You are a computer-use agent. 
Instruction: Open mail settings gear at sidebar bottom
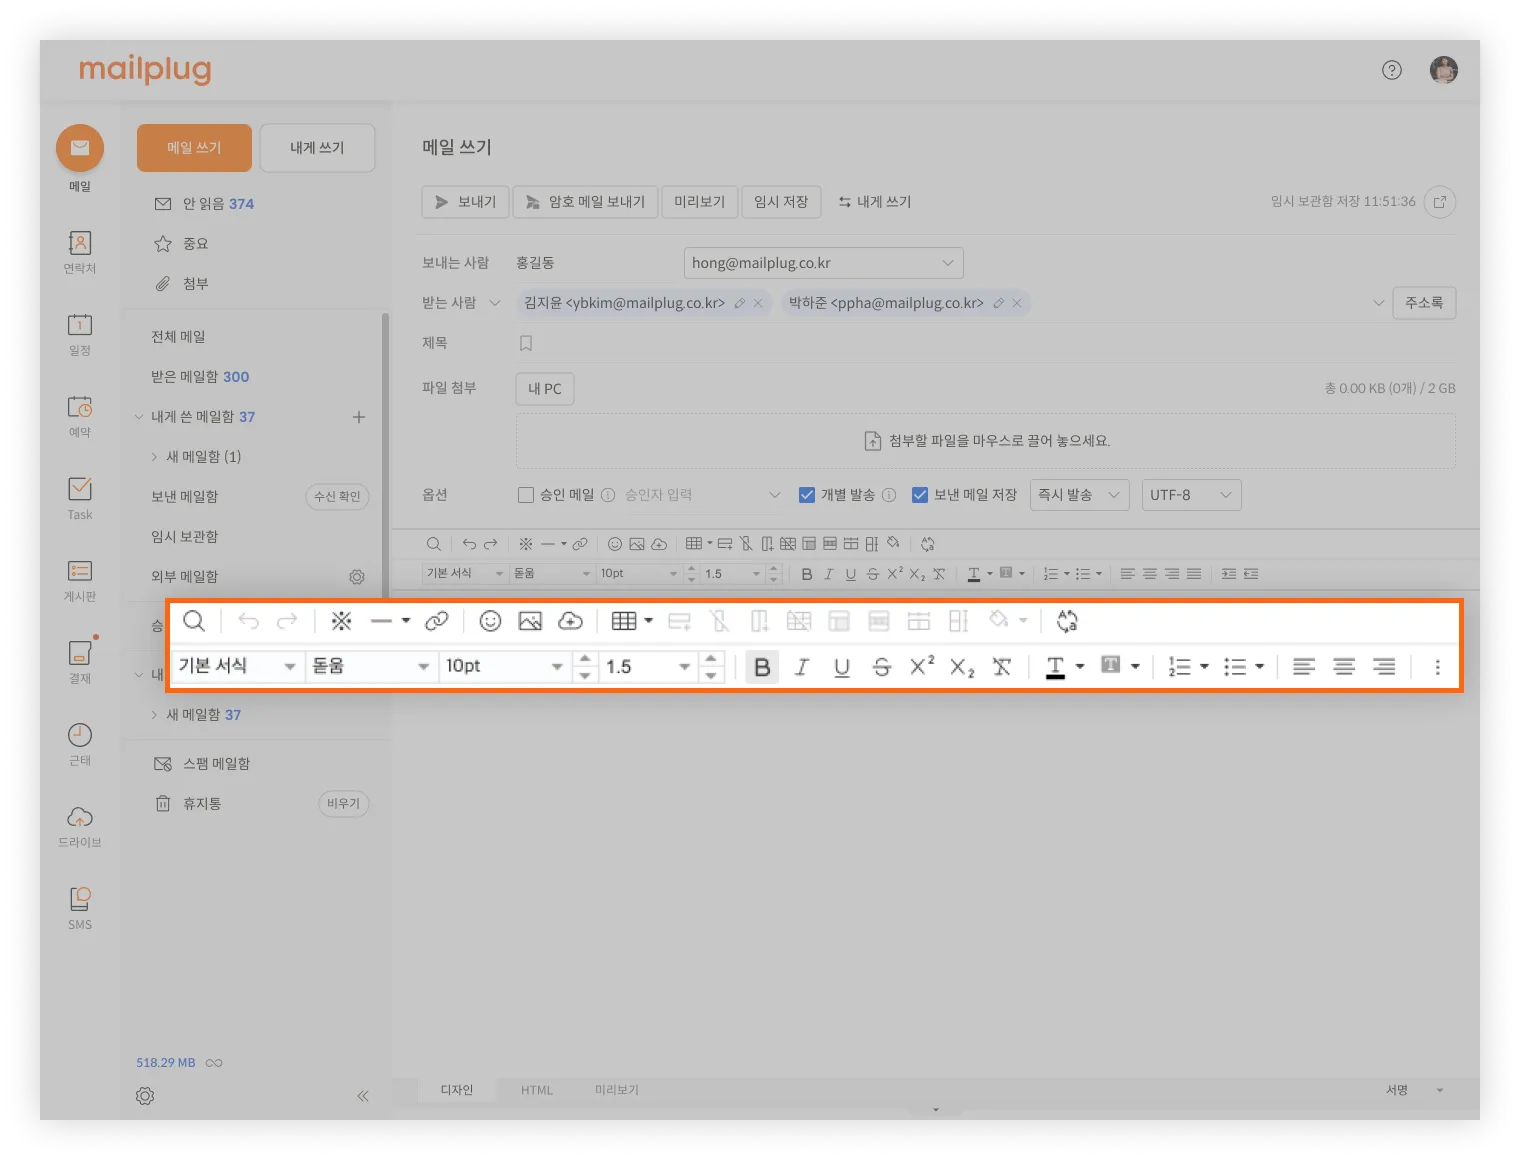tap(145, 1096)
